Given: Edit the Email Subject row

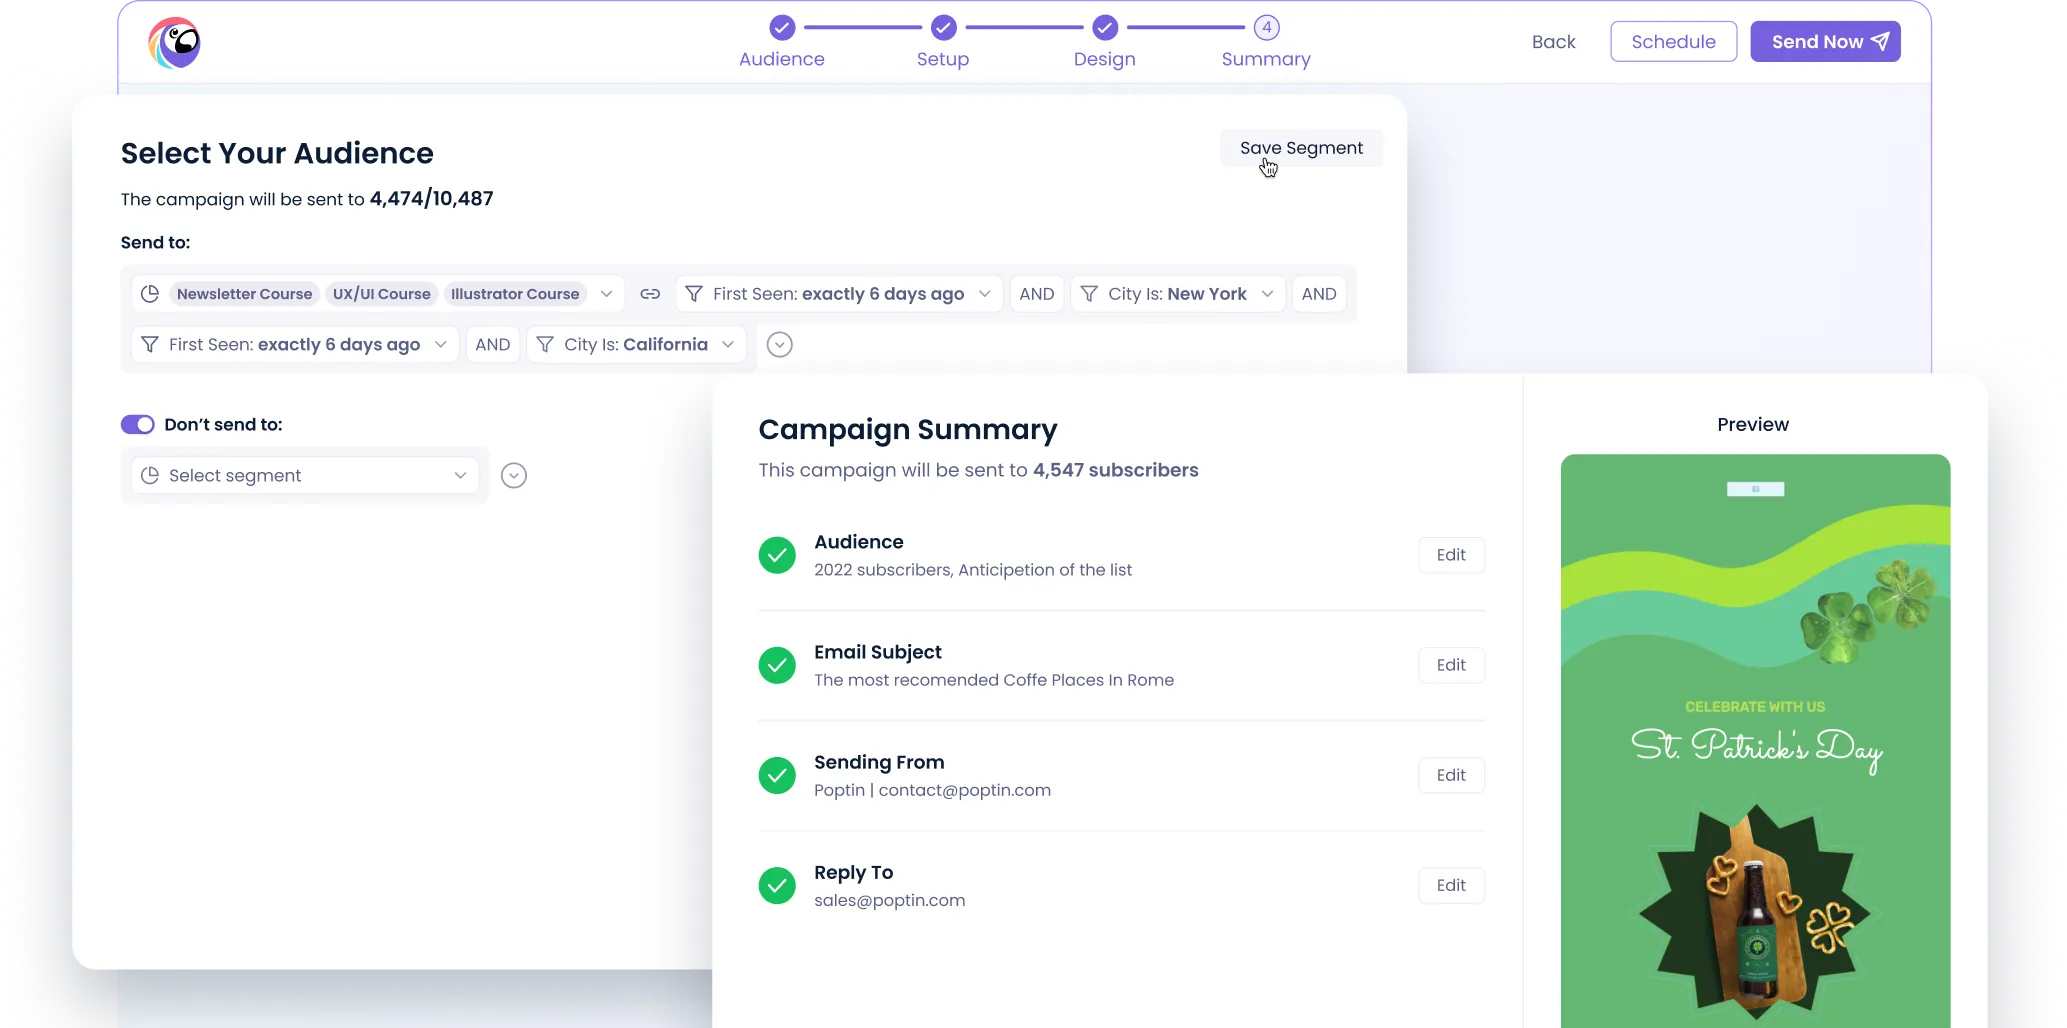Looking at the screenshot, I should pos(1452,665).
